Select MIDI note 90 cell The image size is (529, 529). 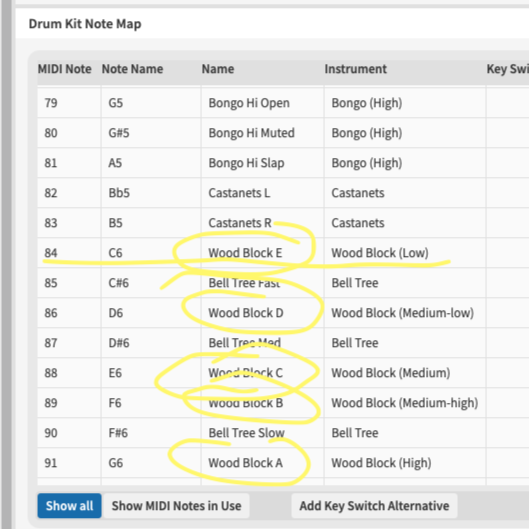click(x=69, y=433)
